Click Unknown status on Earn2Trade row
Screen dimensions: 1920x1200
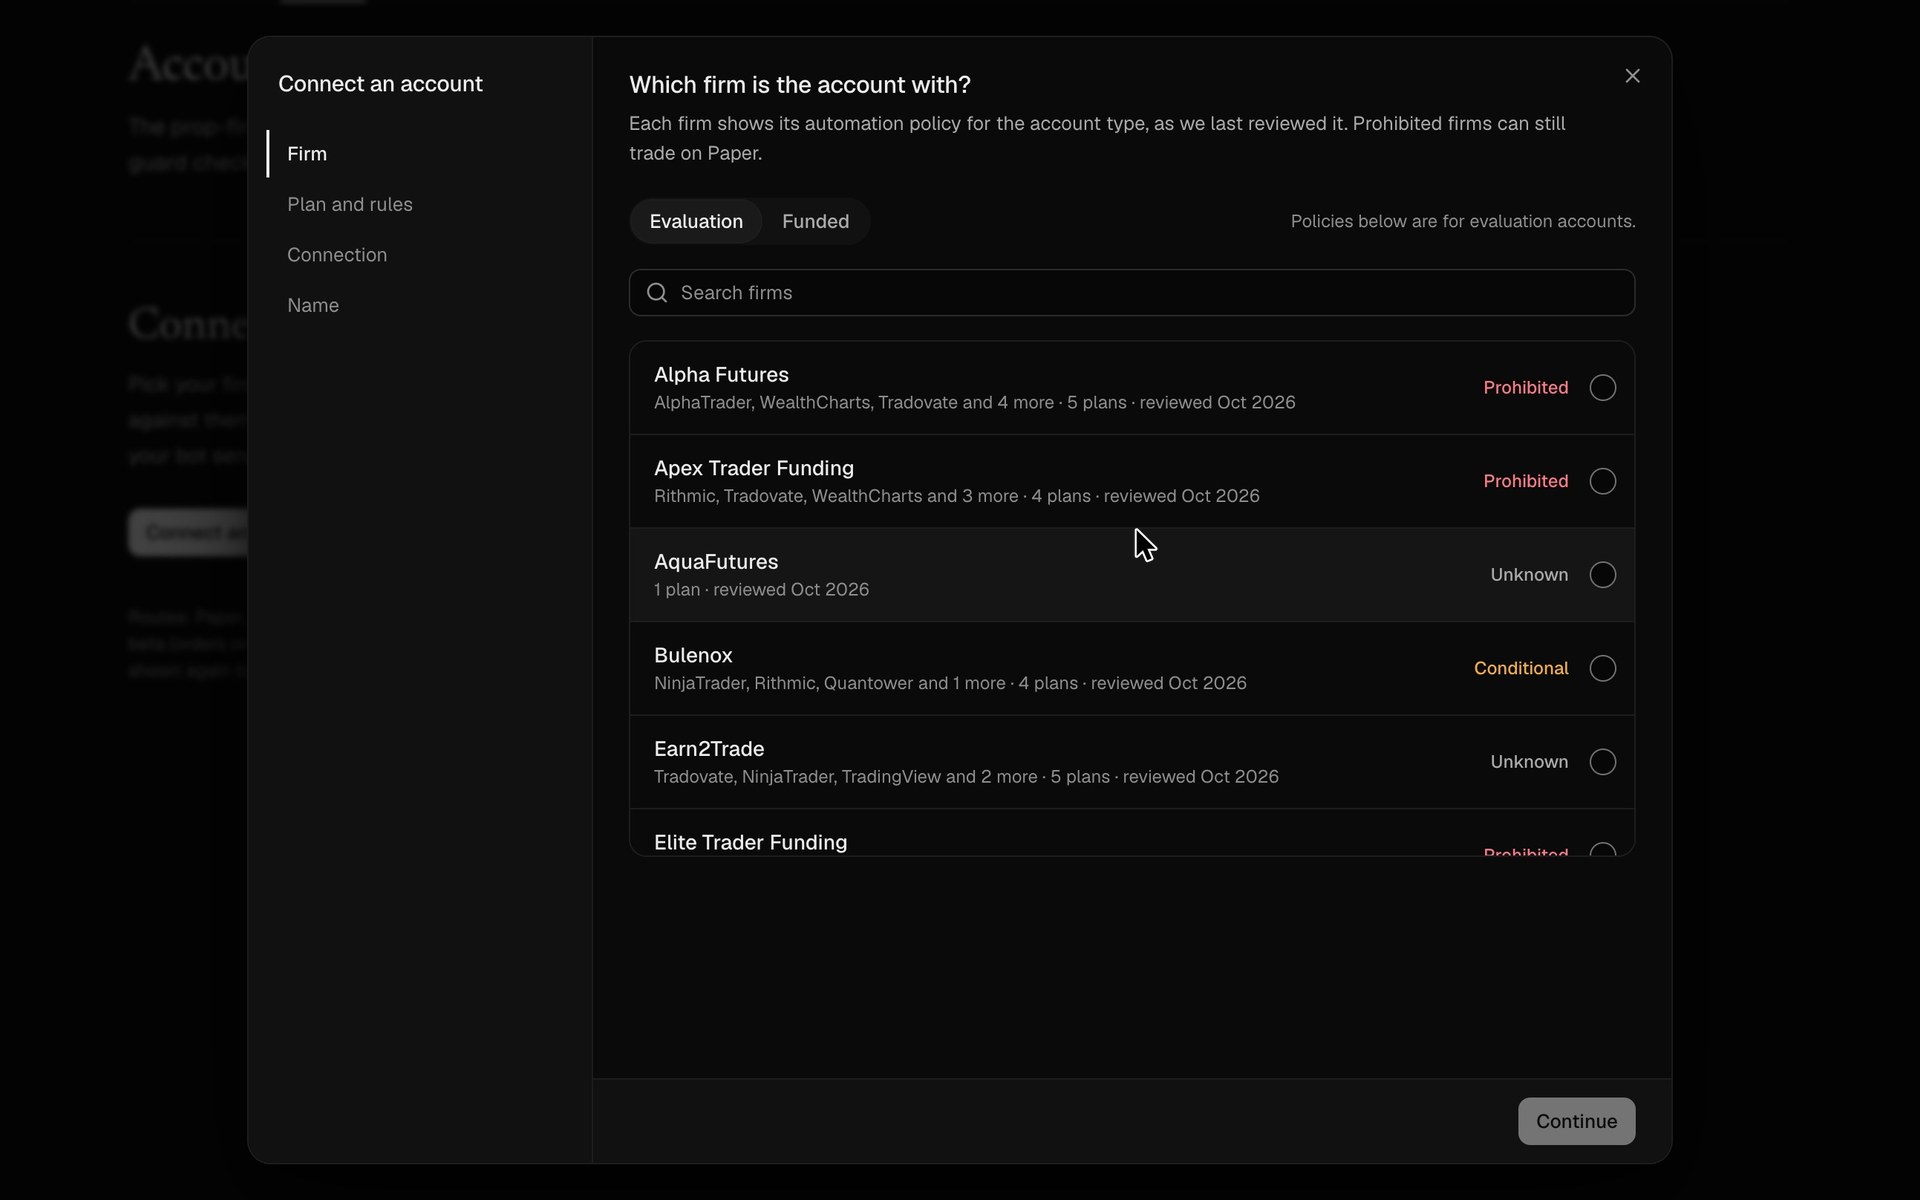(x=1529, y=762)
